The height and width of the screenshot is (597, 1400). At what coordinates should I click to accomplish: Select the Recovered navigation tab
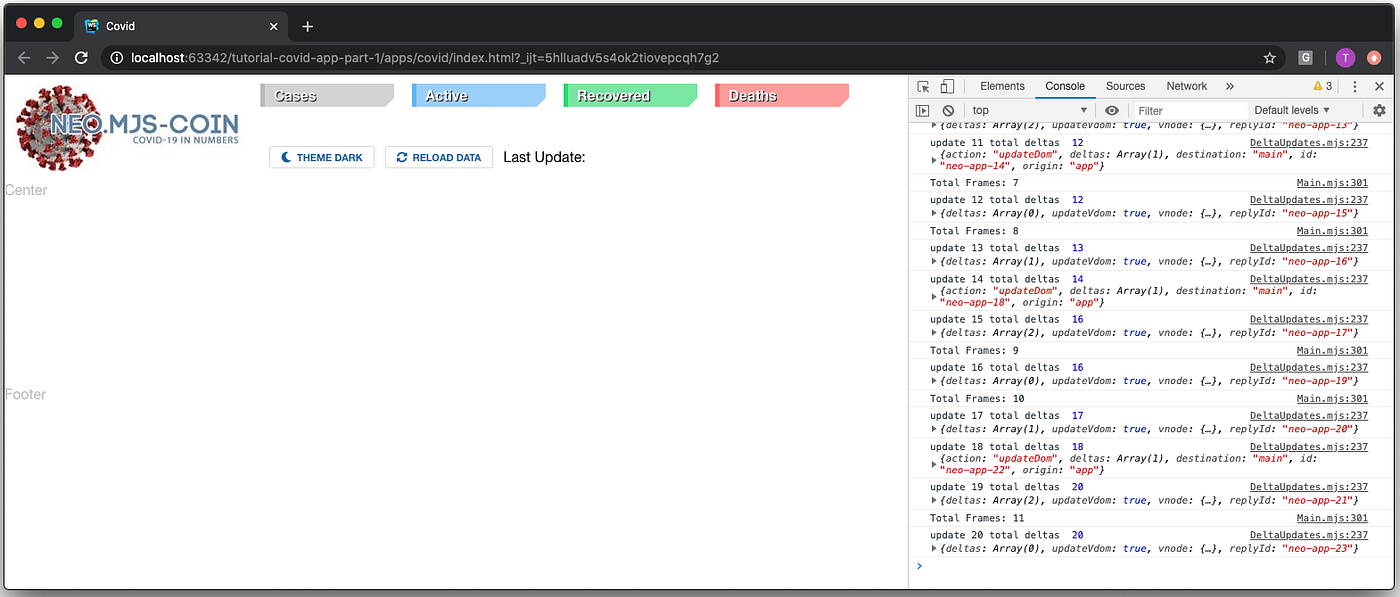coord(630,96)
